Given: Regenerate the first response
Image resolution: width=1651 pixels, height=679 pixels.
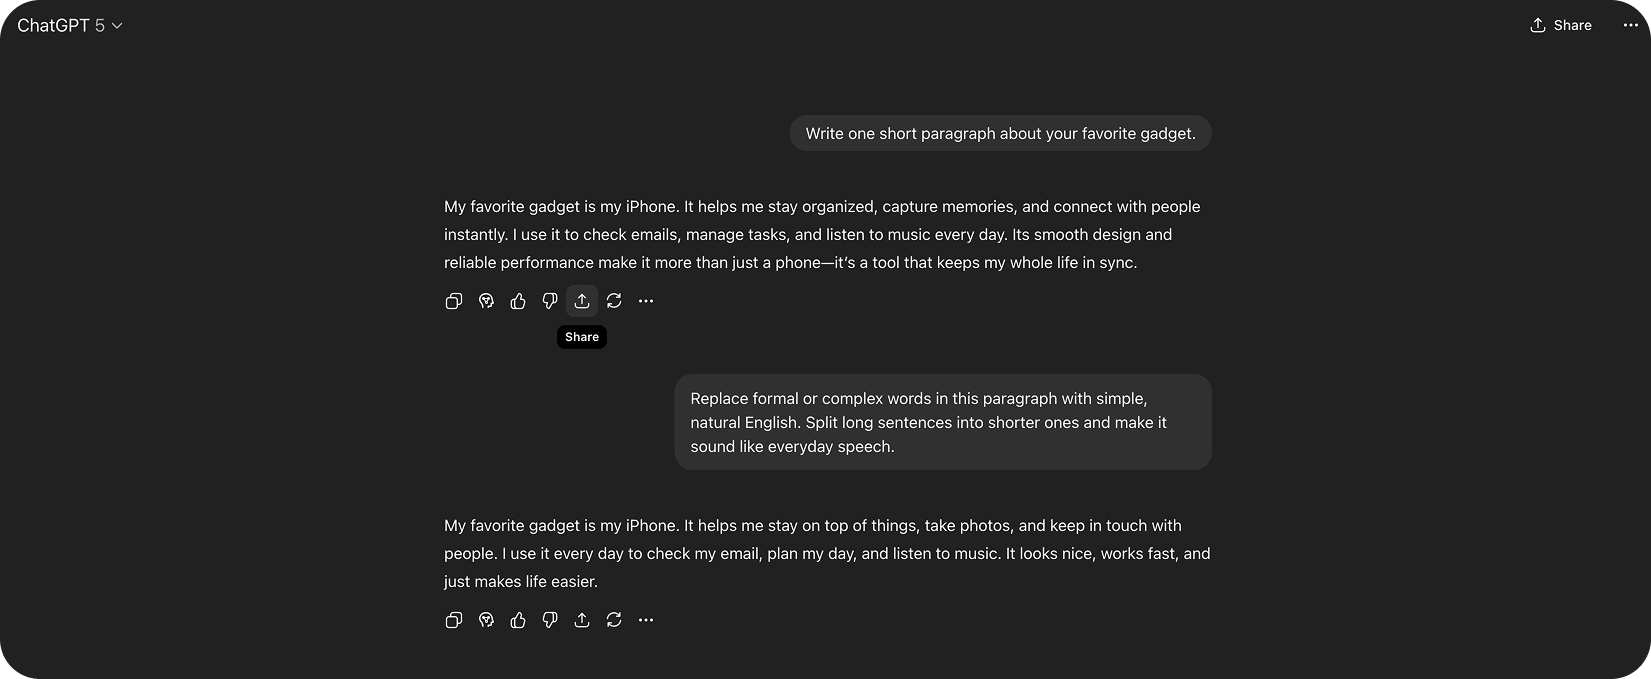Looking at the screenshot, I should 614,301.
